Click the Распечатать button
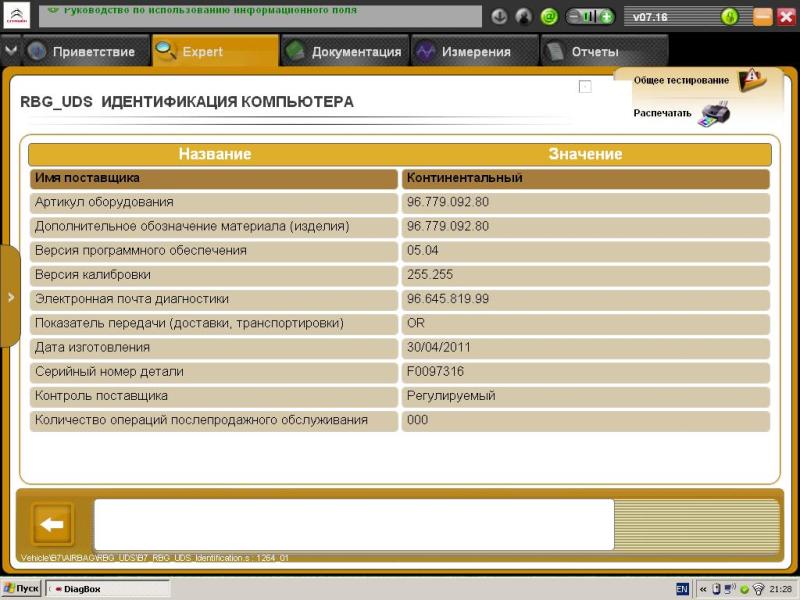 point(682,113)
